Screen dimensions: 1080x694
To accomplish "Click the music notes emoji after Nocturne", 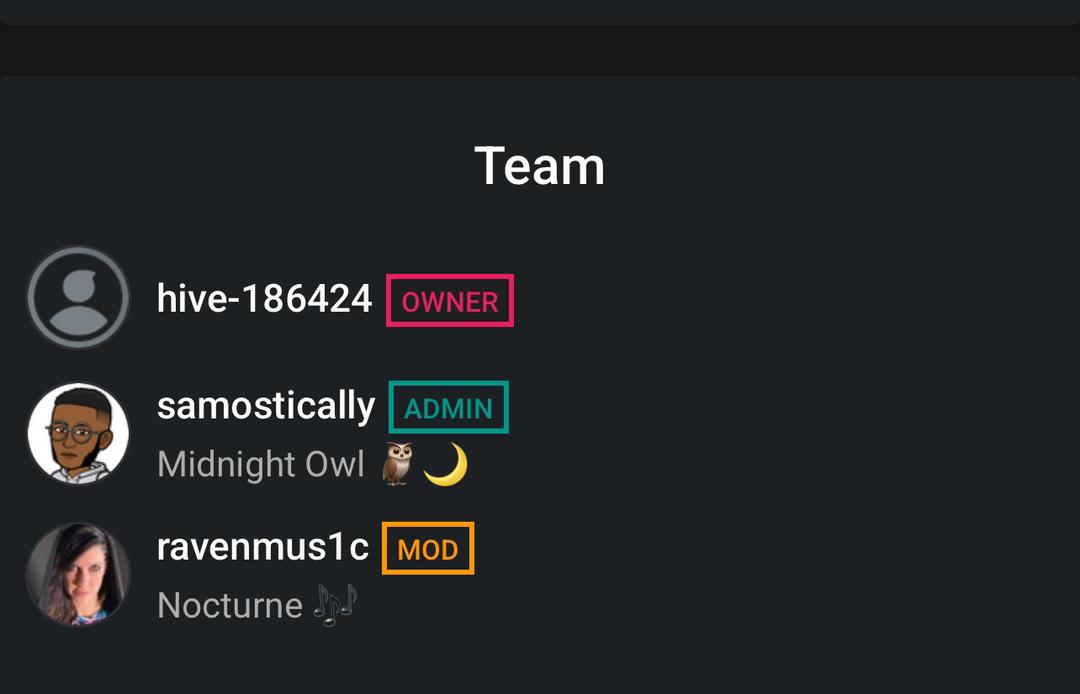I will [335, 605].
